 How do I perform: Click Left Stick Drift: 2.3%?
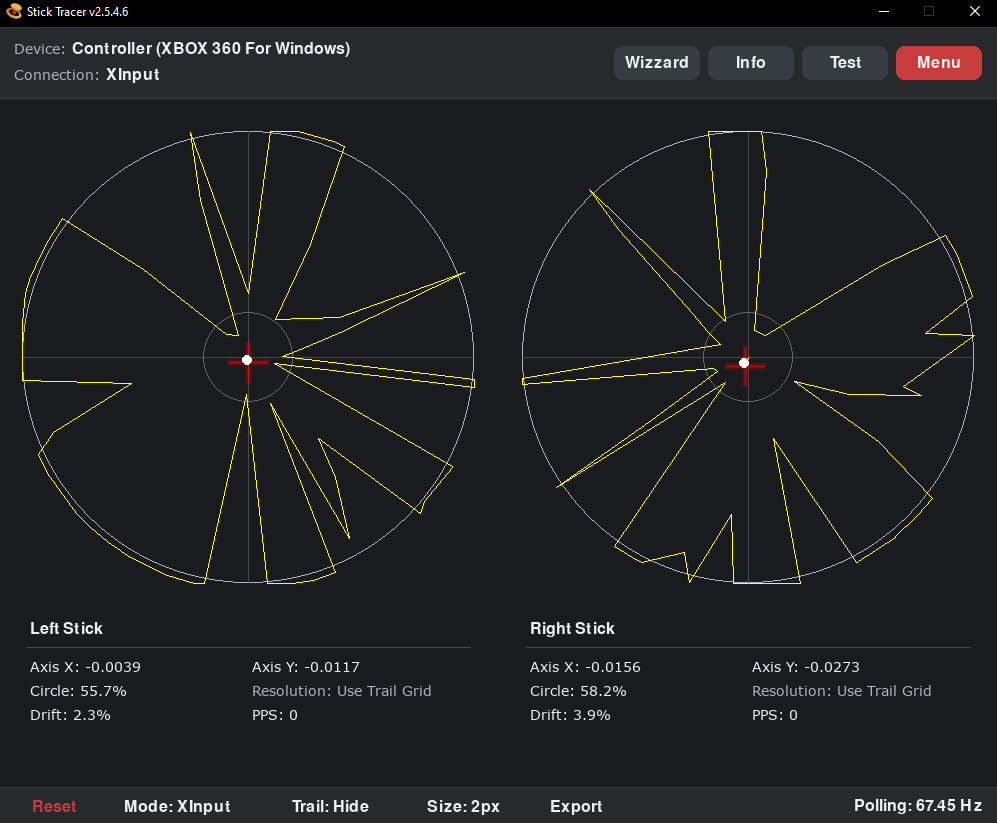coord(70,716)
